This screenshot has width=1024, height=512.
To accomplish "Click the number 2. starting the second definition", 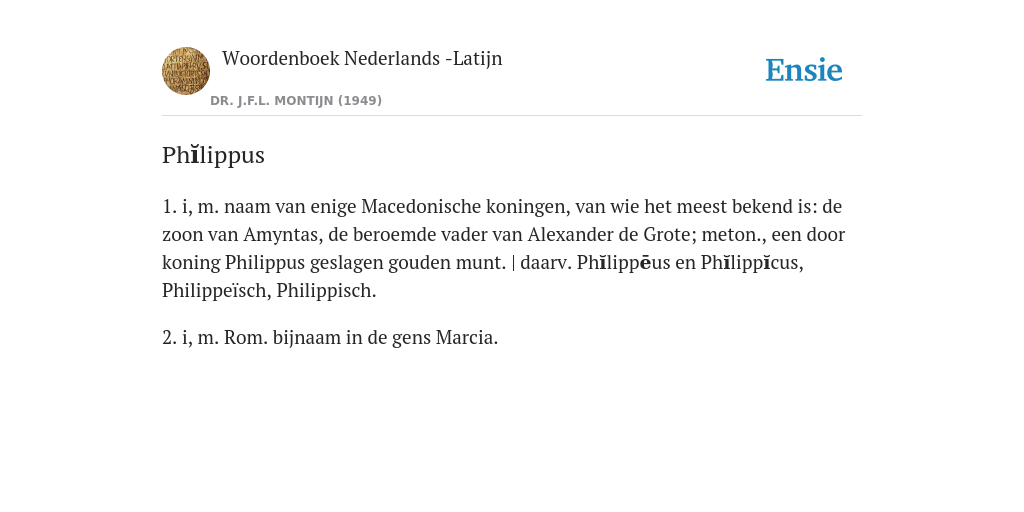I will click(170, 338).
